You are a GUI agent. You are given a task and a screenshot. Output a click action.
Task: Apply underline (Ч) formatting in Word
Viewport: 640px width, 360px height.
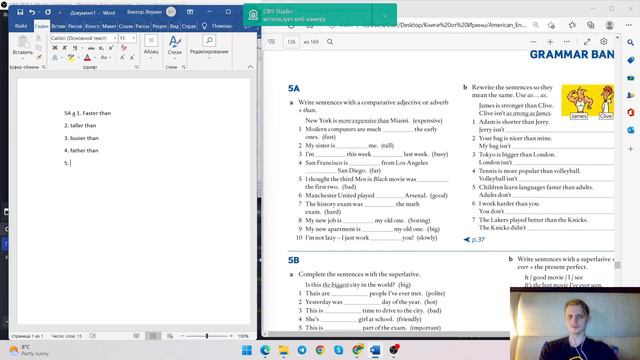click(x=74, y=48)
